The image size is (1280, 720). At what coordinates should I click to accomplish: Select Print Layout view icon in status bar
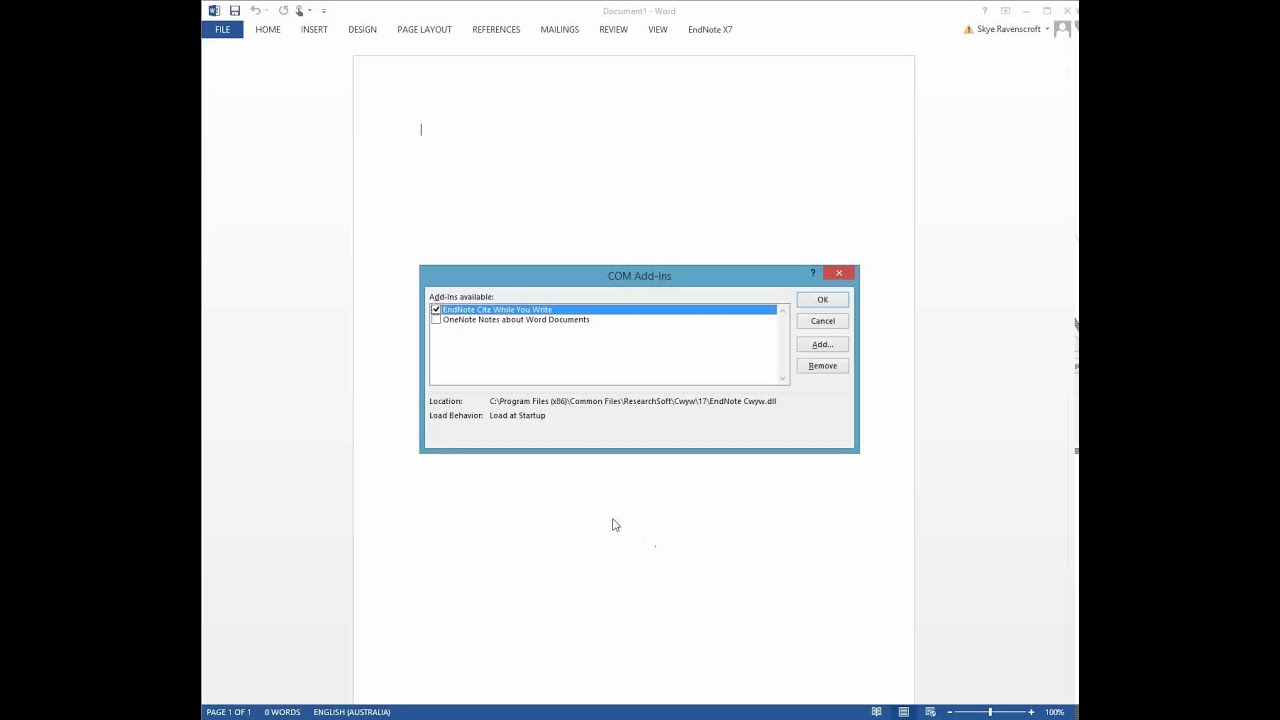[x=903, y=711]
